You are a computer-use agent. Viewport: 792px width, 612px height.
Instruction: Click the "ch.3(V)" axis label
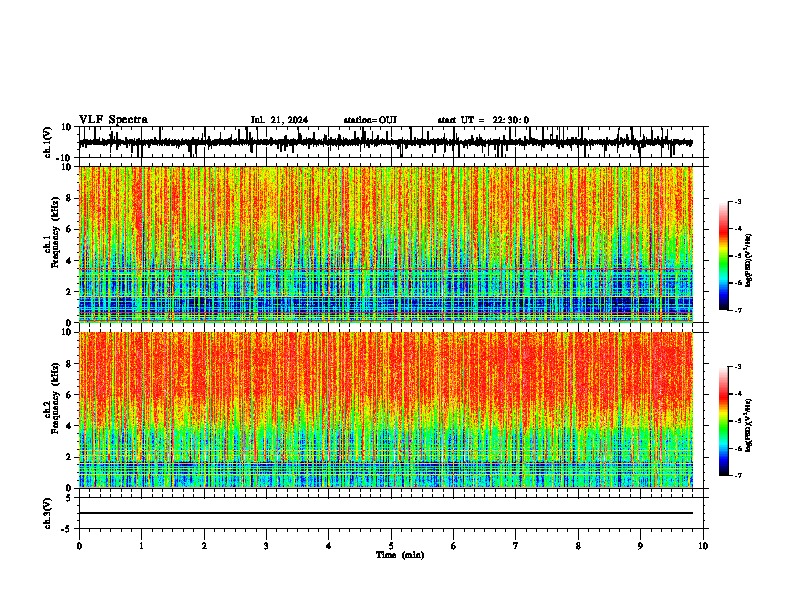pos(48,513)
